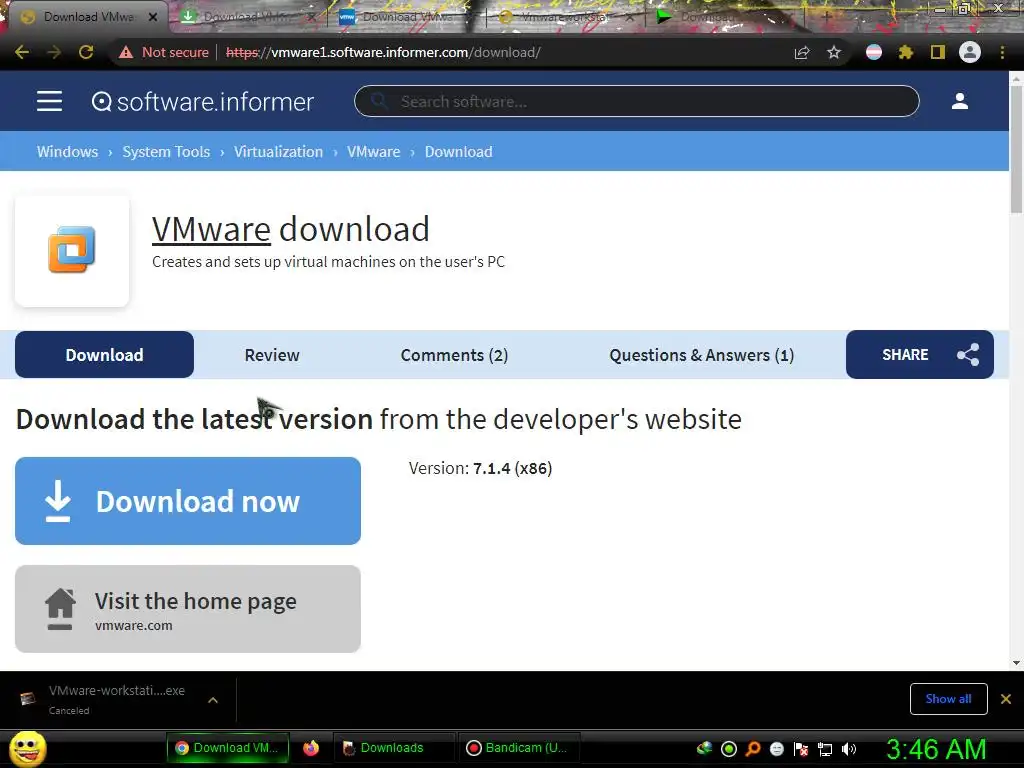Screen dimensions: 1024x768
Task: Toggle the browser side panel icon
Action: point(938,52)
